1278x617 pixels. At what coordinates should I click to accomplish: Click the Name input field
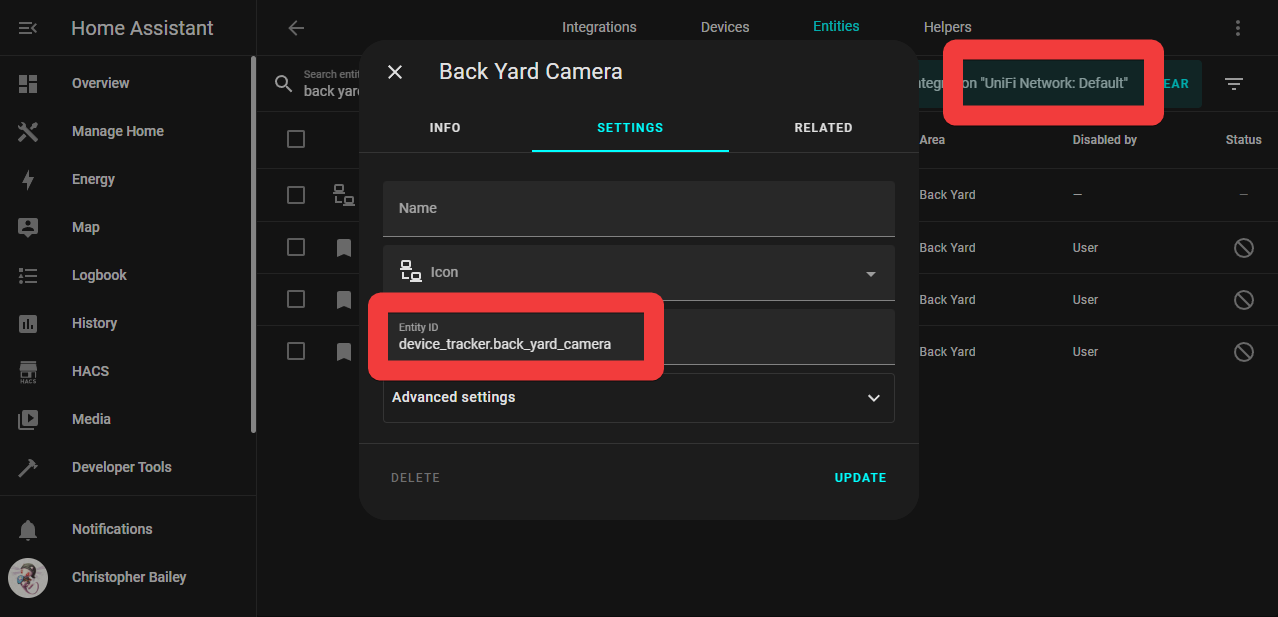(638, 208)
